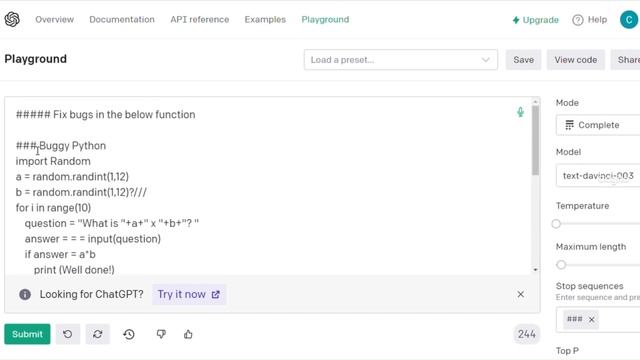This screenshot has height=360, width=640.
Task: Click the 'answer = = = input(question)' line
Action: pyautogui.click(x=93, y=239)
